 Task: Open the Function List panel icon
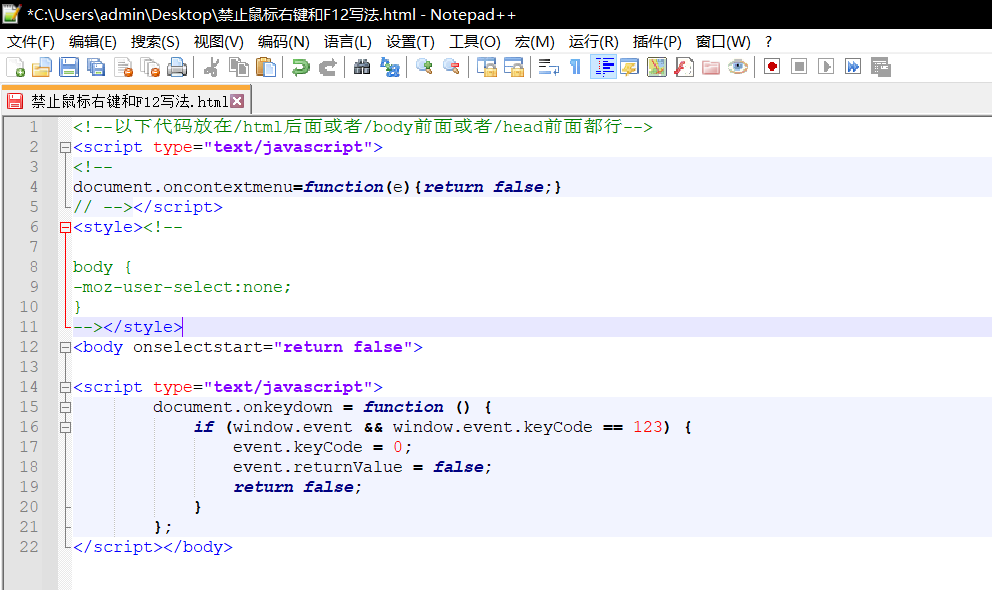[684, 67]
